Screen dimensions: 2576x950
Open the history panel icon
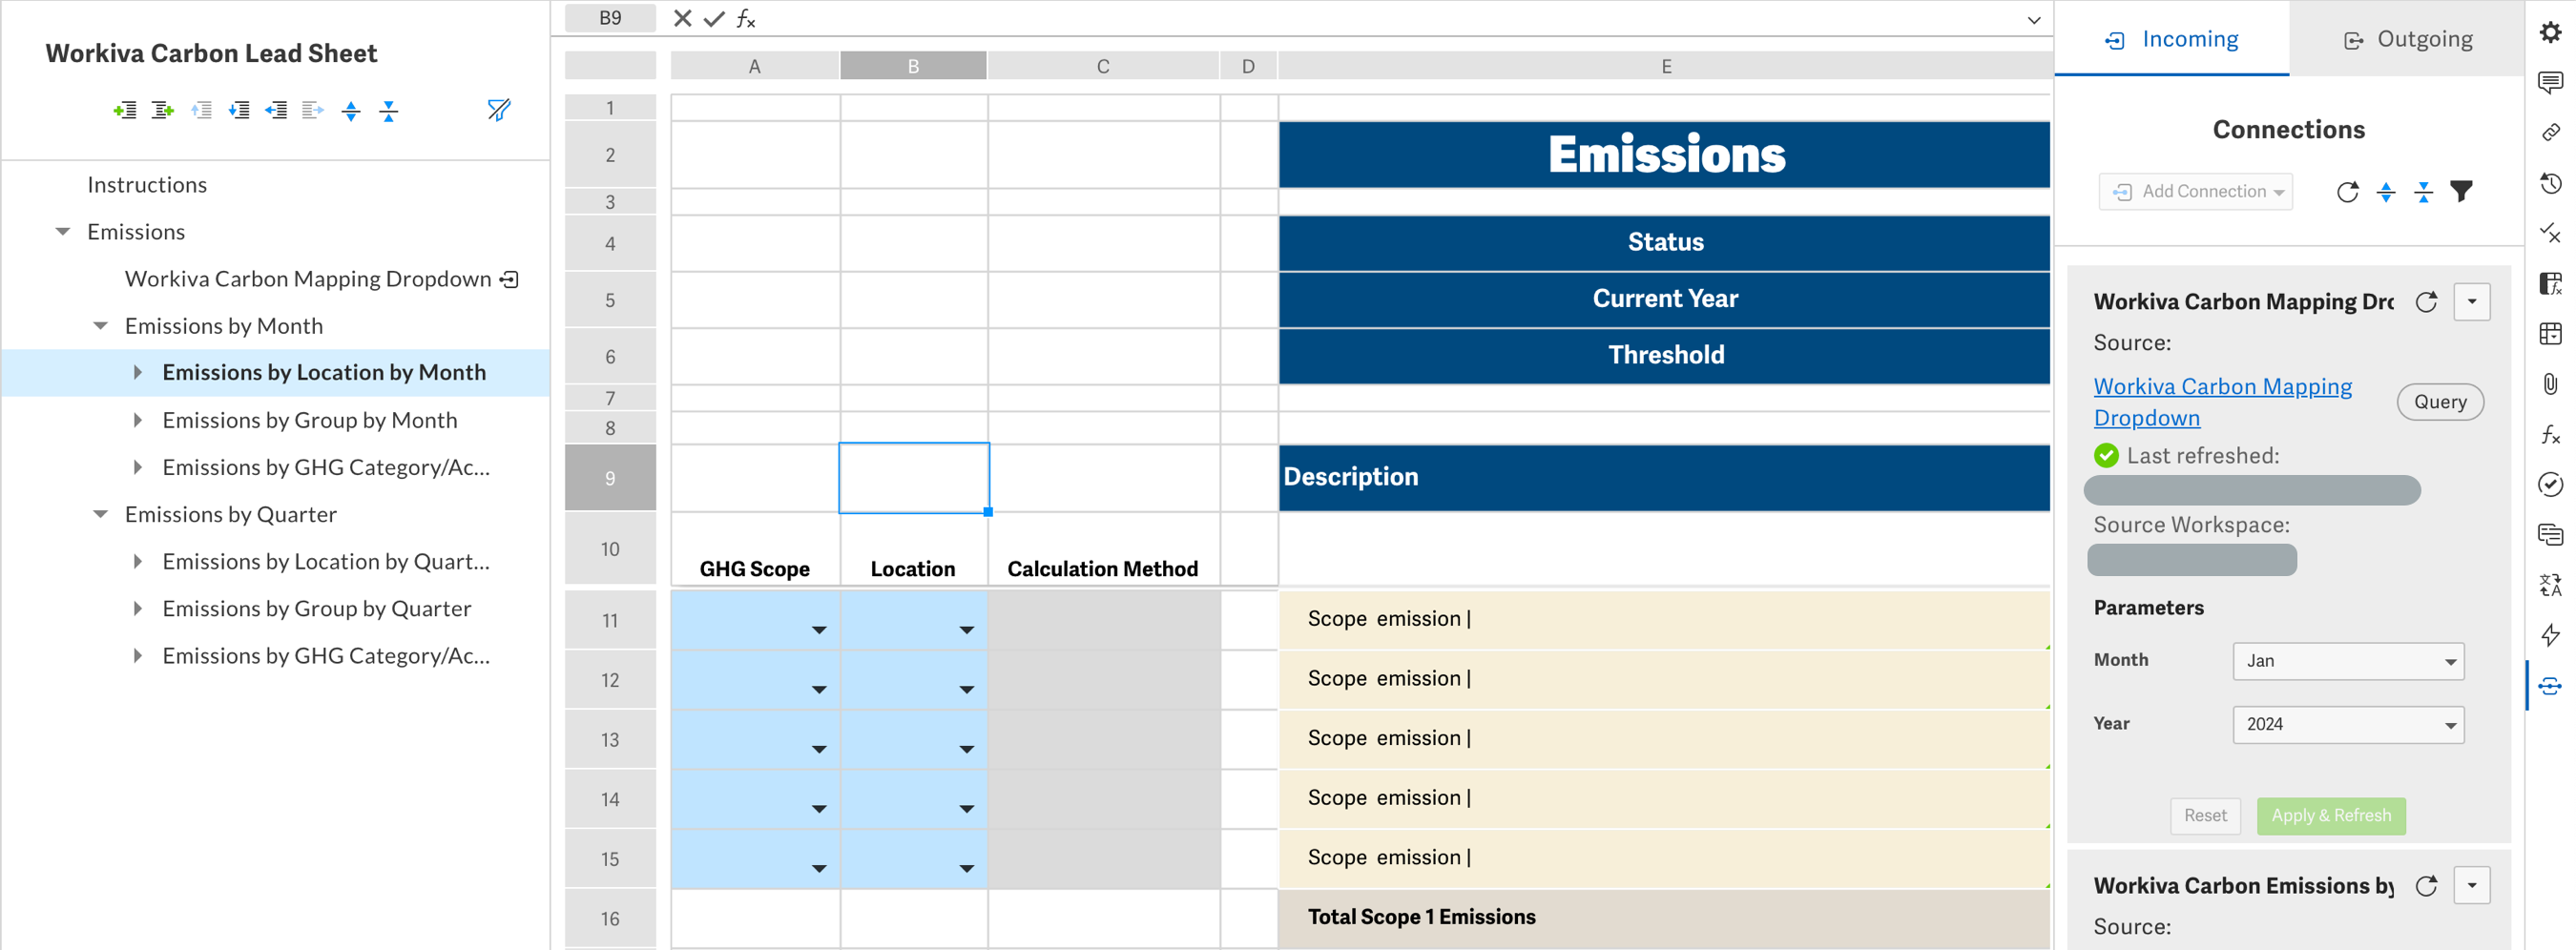pyautogui.click(x=2551, y=183)
